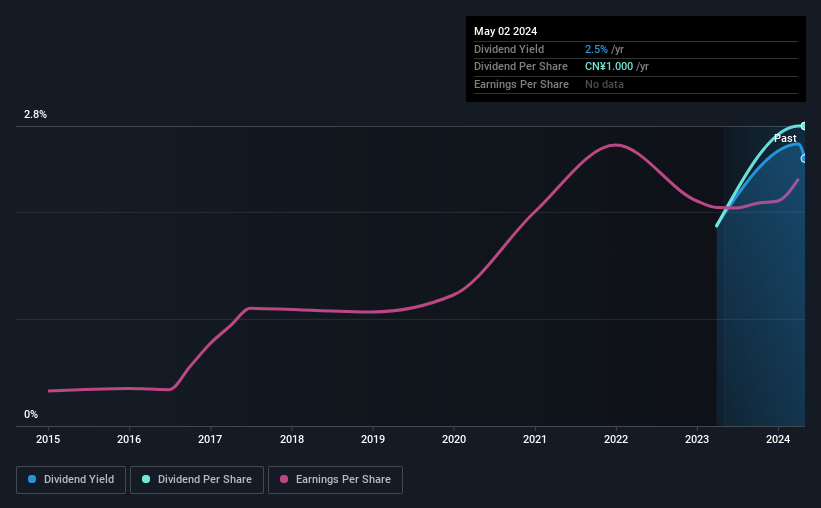Click the 2.8% y-axis label
Viewport: 821px width, 508px height.
[35, 114]
